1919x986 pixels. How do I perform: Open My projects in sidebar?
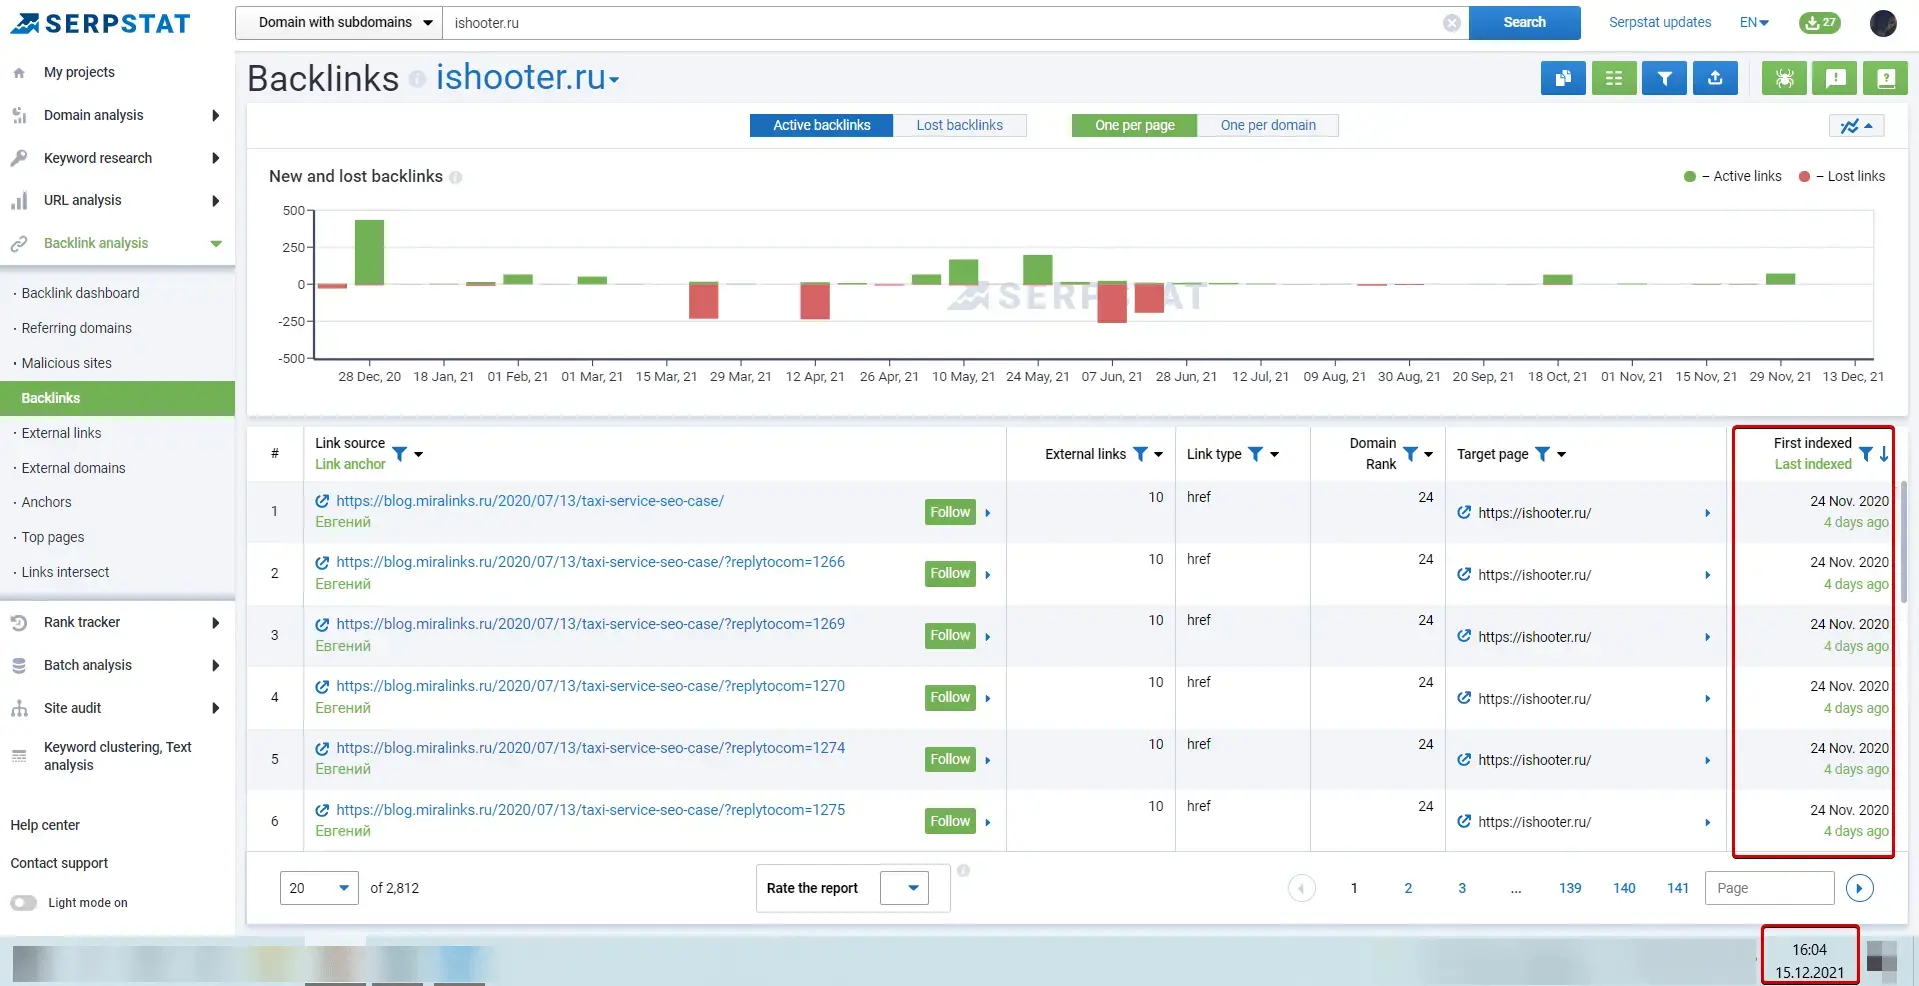pyautogui.click(x=79, y=72)
